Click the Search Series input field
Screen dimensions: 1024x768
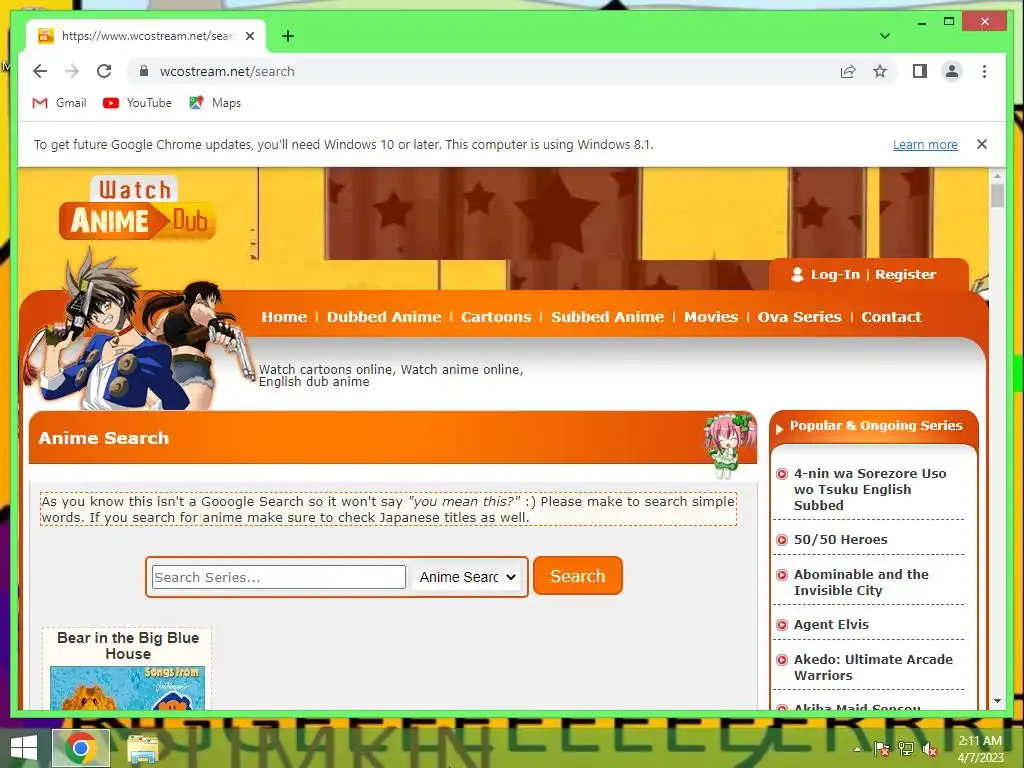click(x=279, y=577)
